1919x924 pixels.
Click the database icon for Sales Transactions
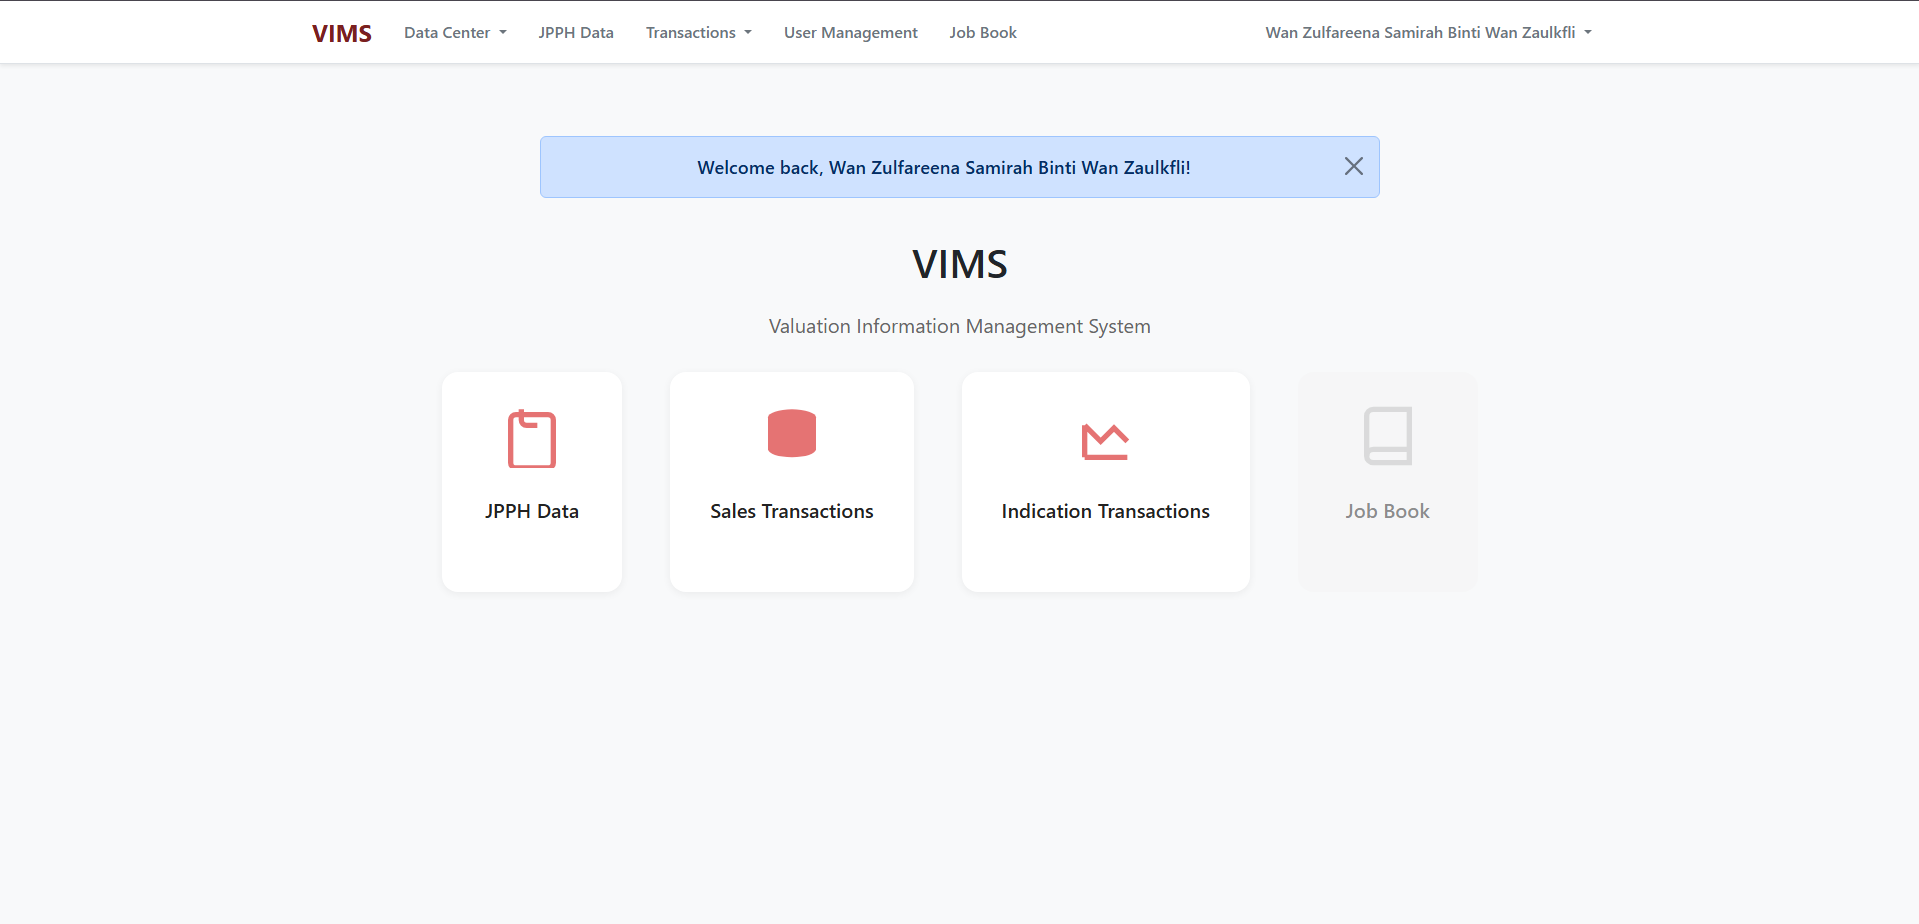(x=791, y=434)
